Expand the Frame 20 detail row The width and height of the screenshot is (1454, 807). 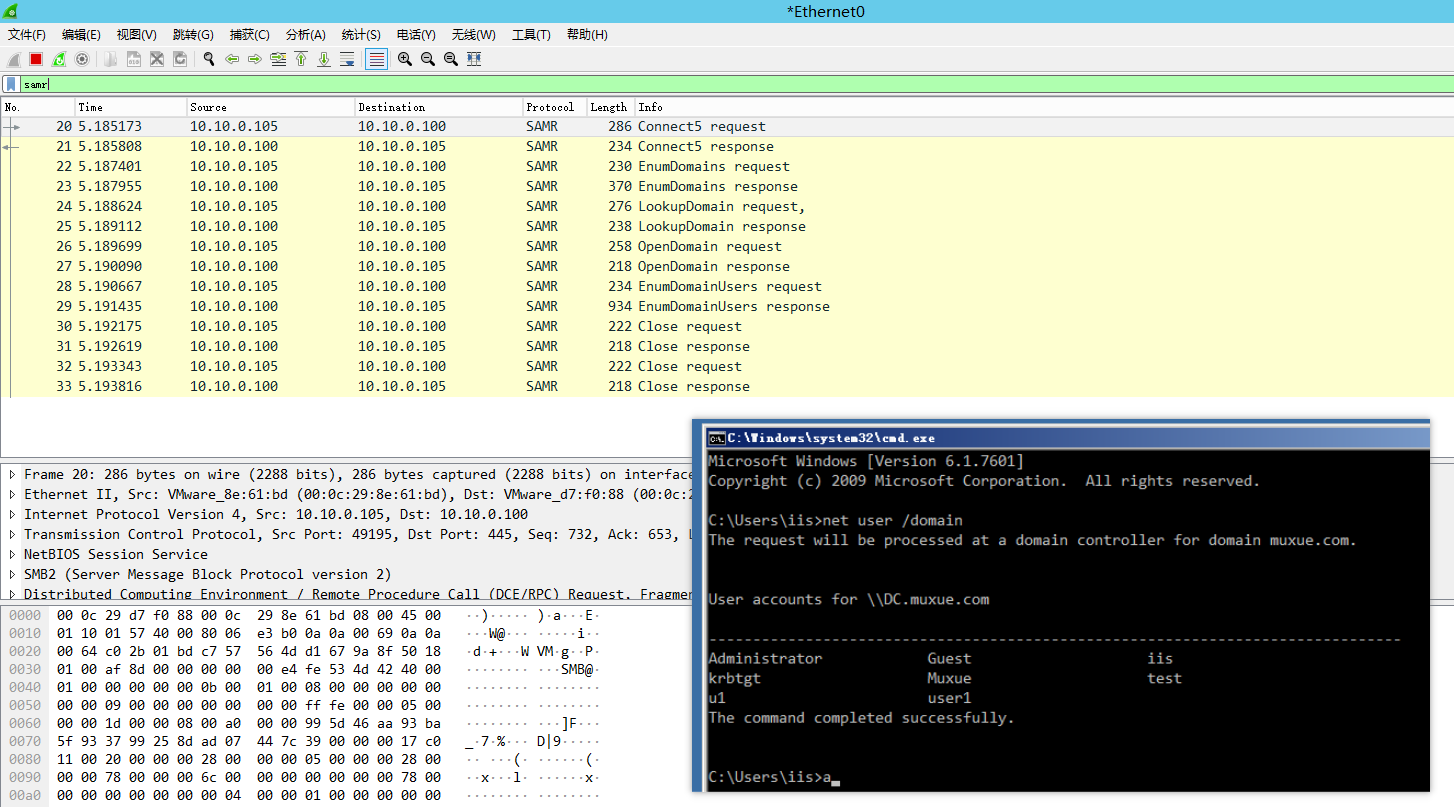click(12, 474)
